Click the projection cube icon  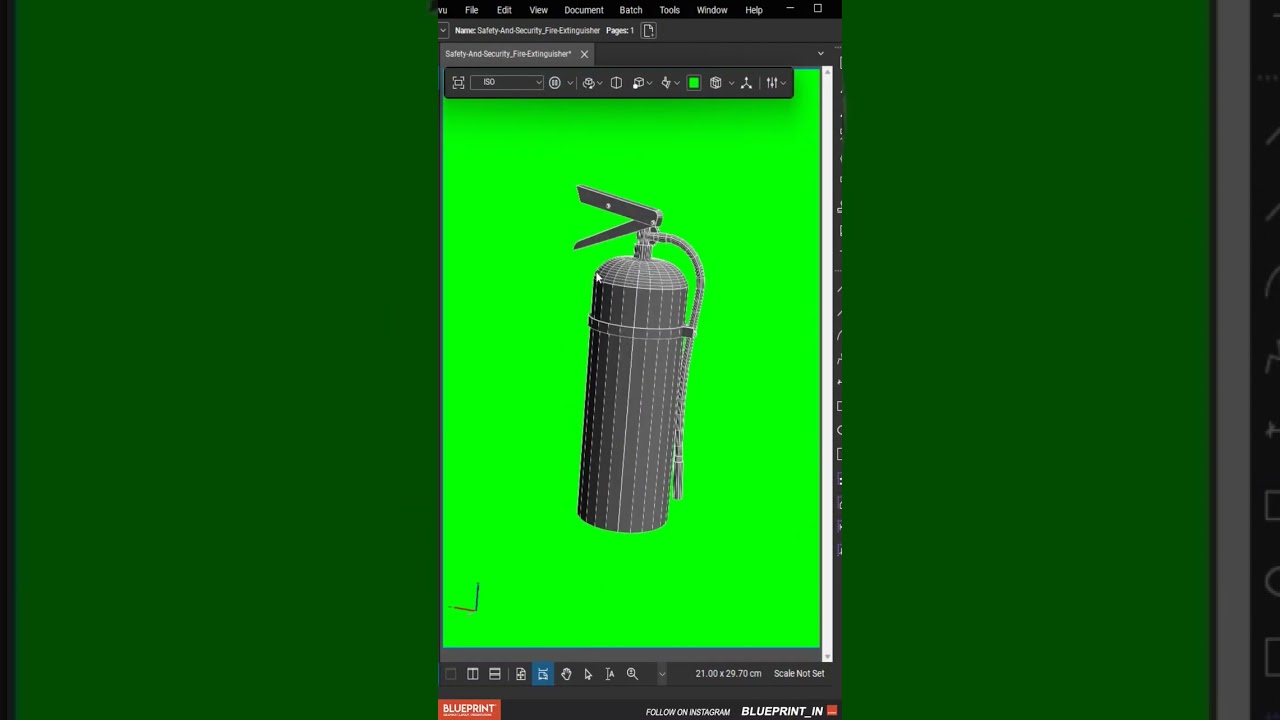pos(638,83)
